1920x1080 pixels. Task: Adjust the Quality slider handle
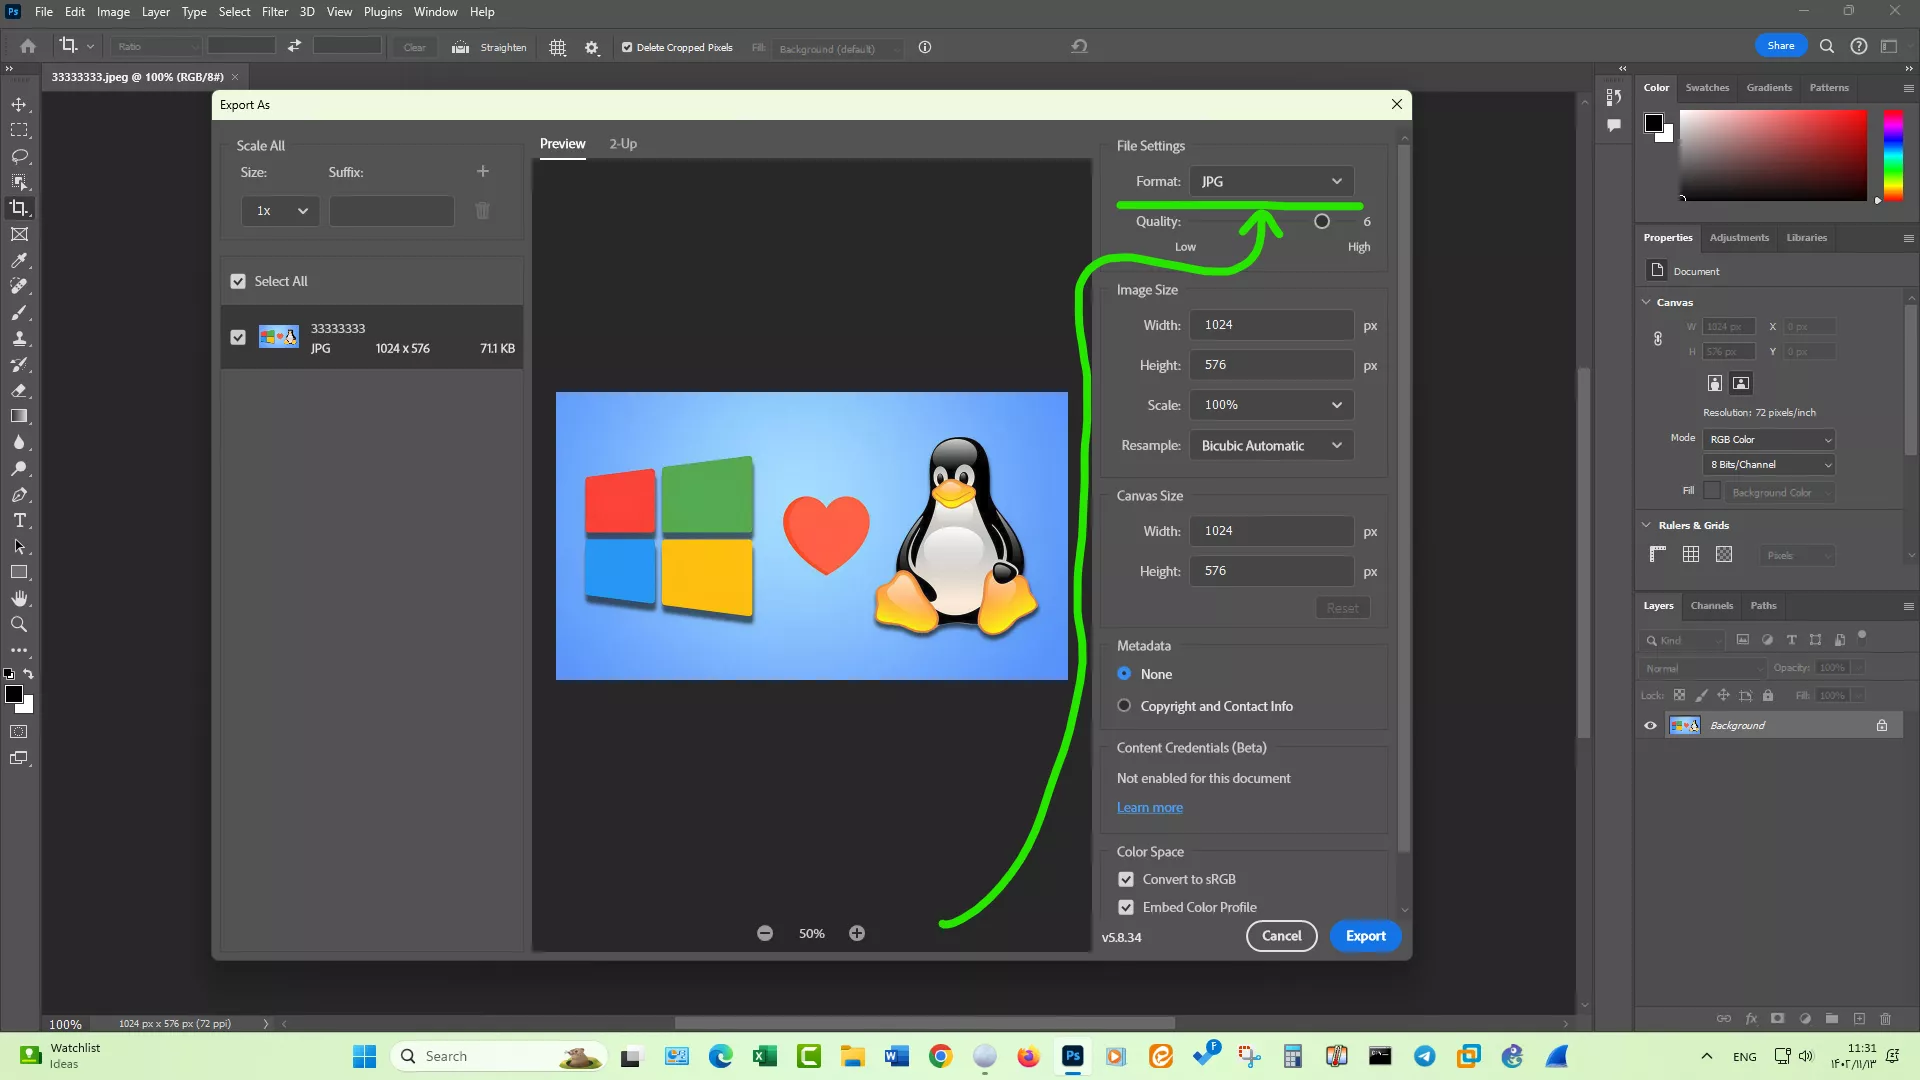(1322, 222)
